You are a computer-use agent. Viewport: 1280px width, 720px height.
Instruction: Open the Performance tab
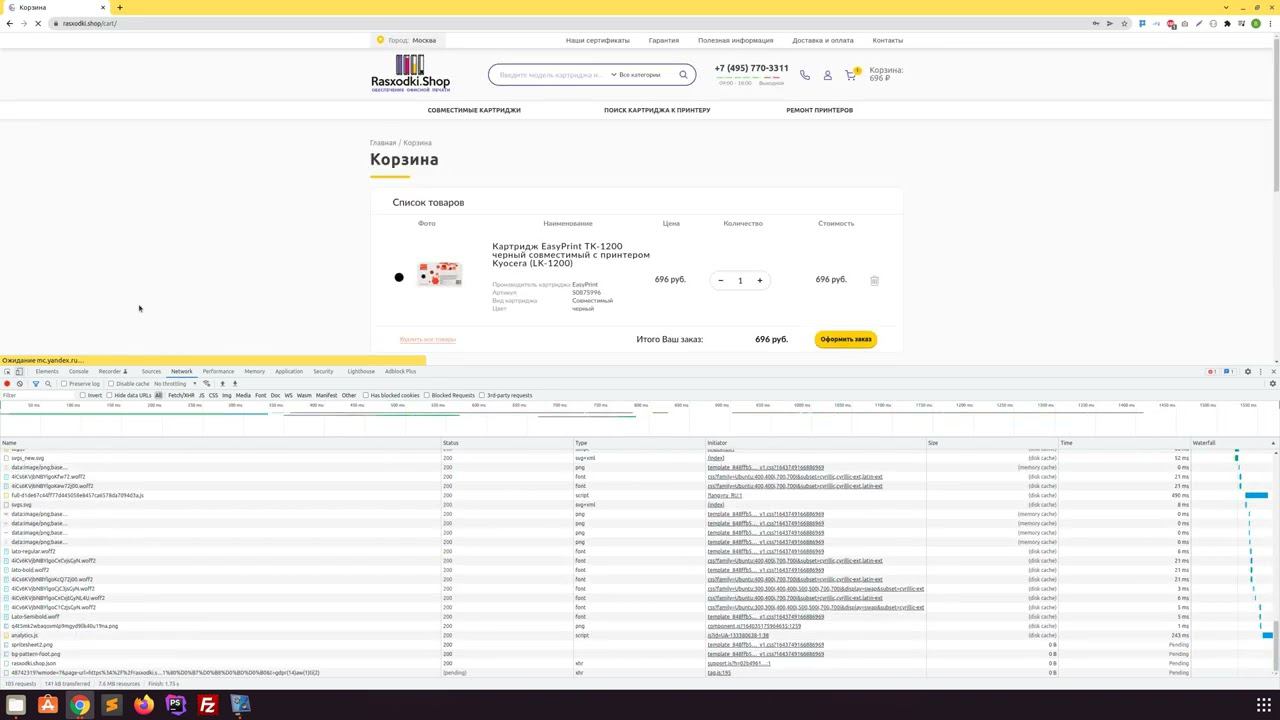point(218,372)
